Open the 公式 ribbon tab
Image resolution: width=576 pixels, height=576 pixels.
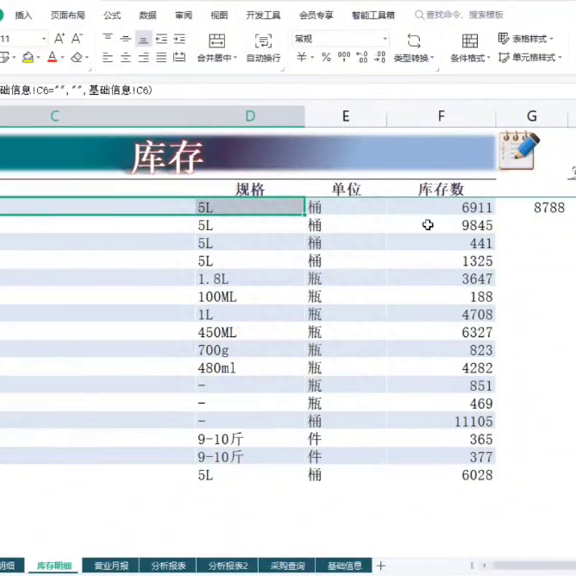click(x=112, y=15)
